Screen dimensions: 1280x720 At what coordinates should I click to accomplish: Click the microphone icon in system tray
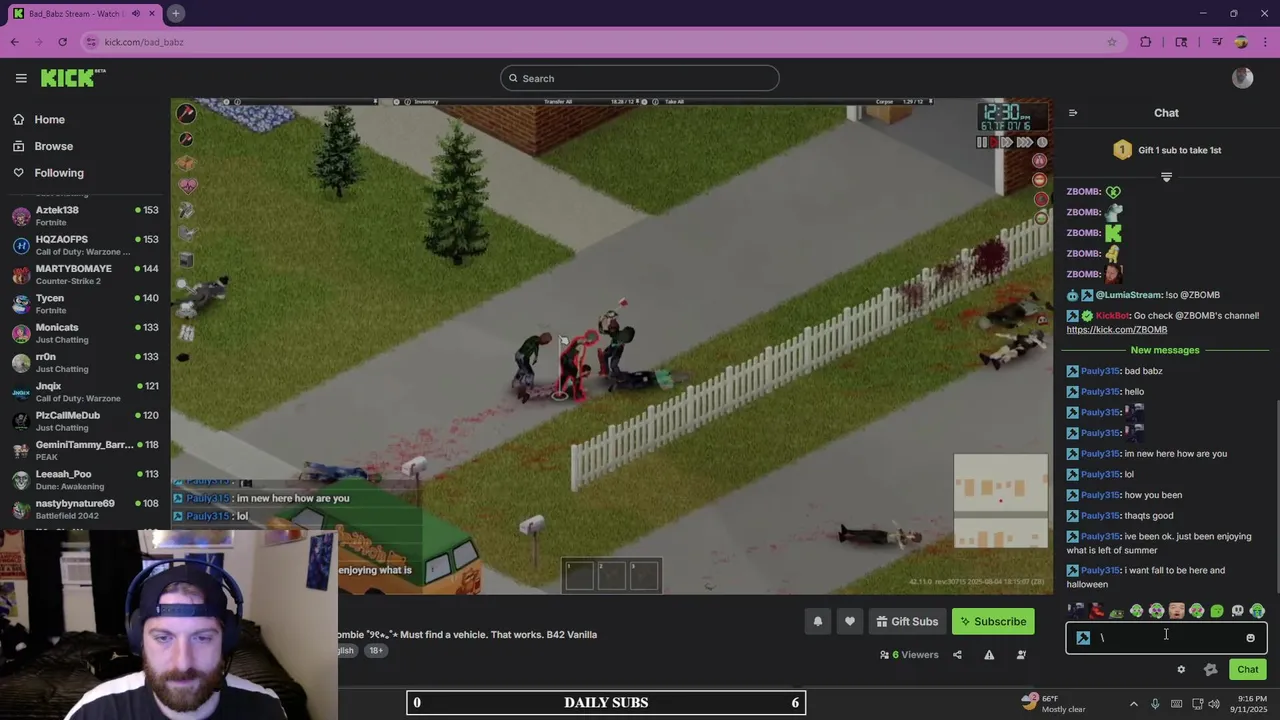pyautogui.click(x=1155, y=704)
